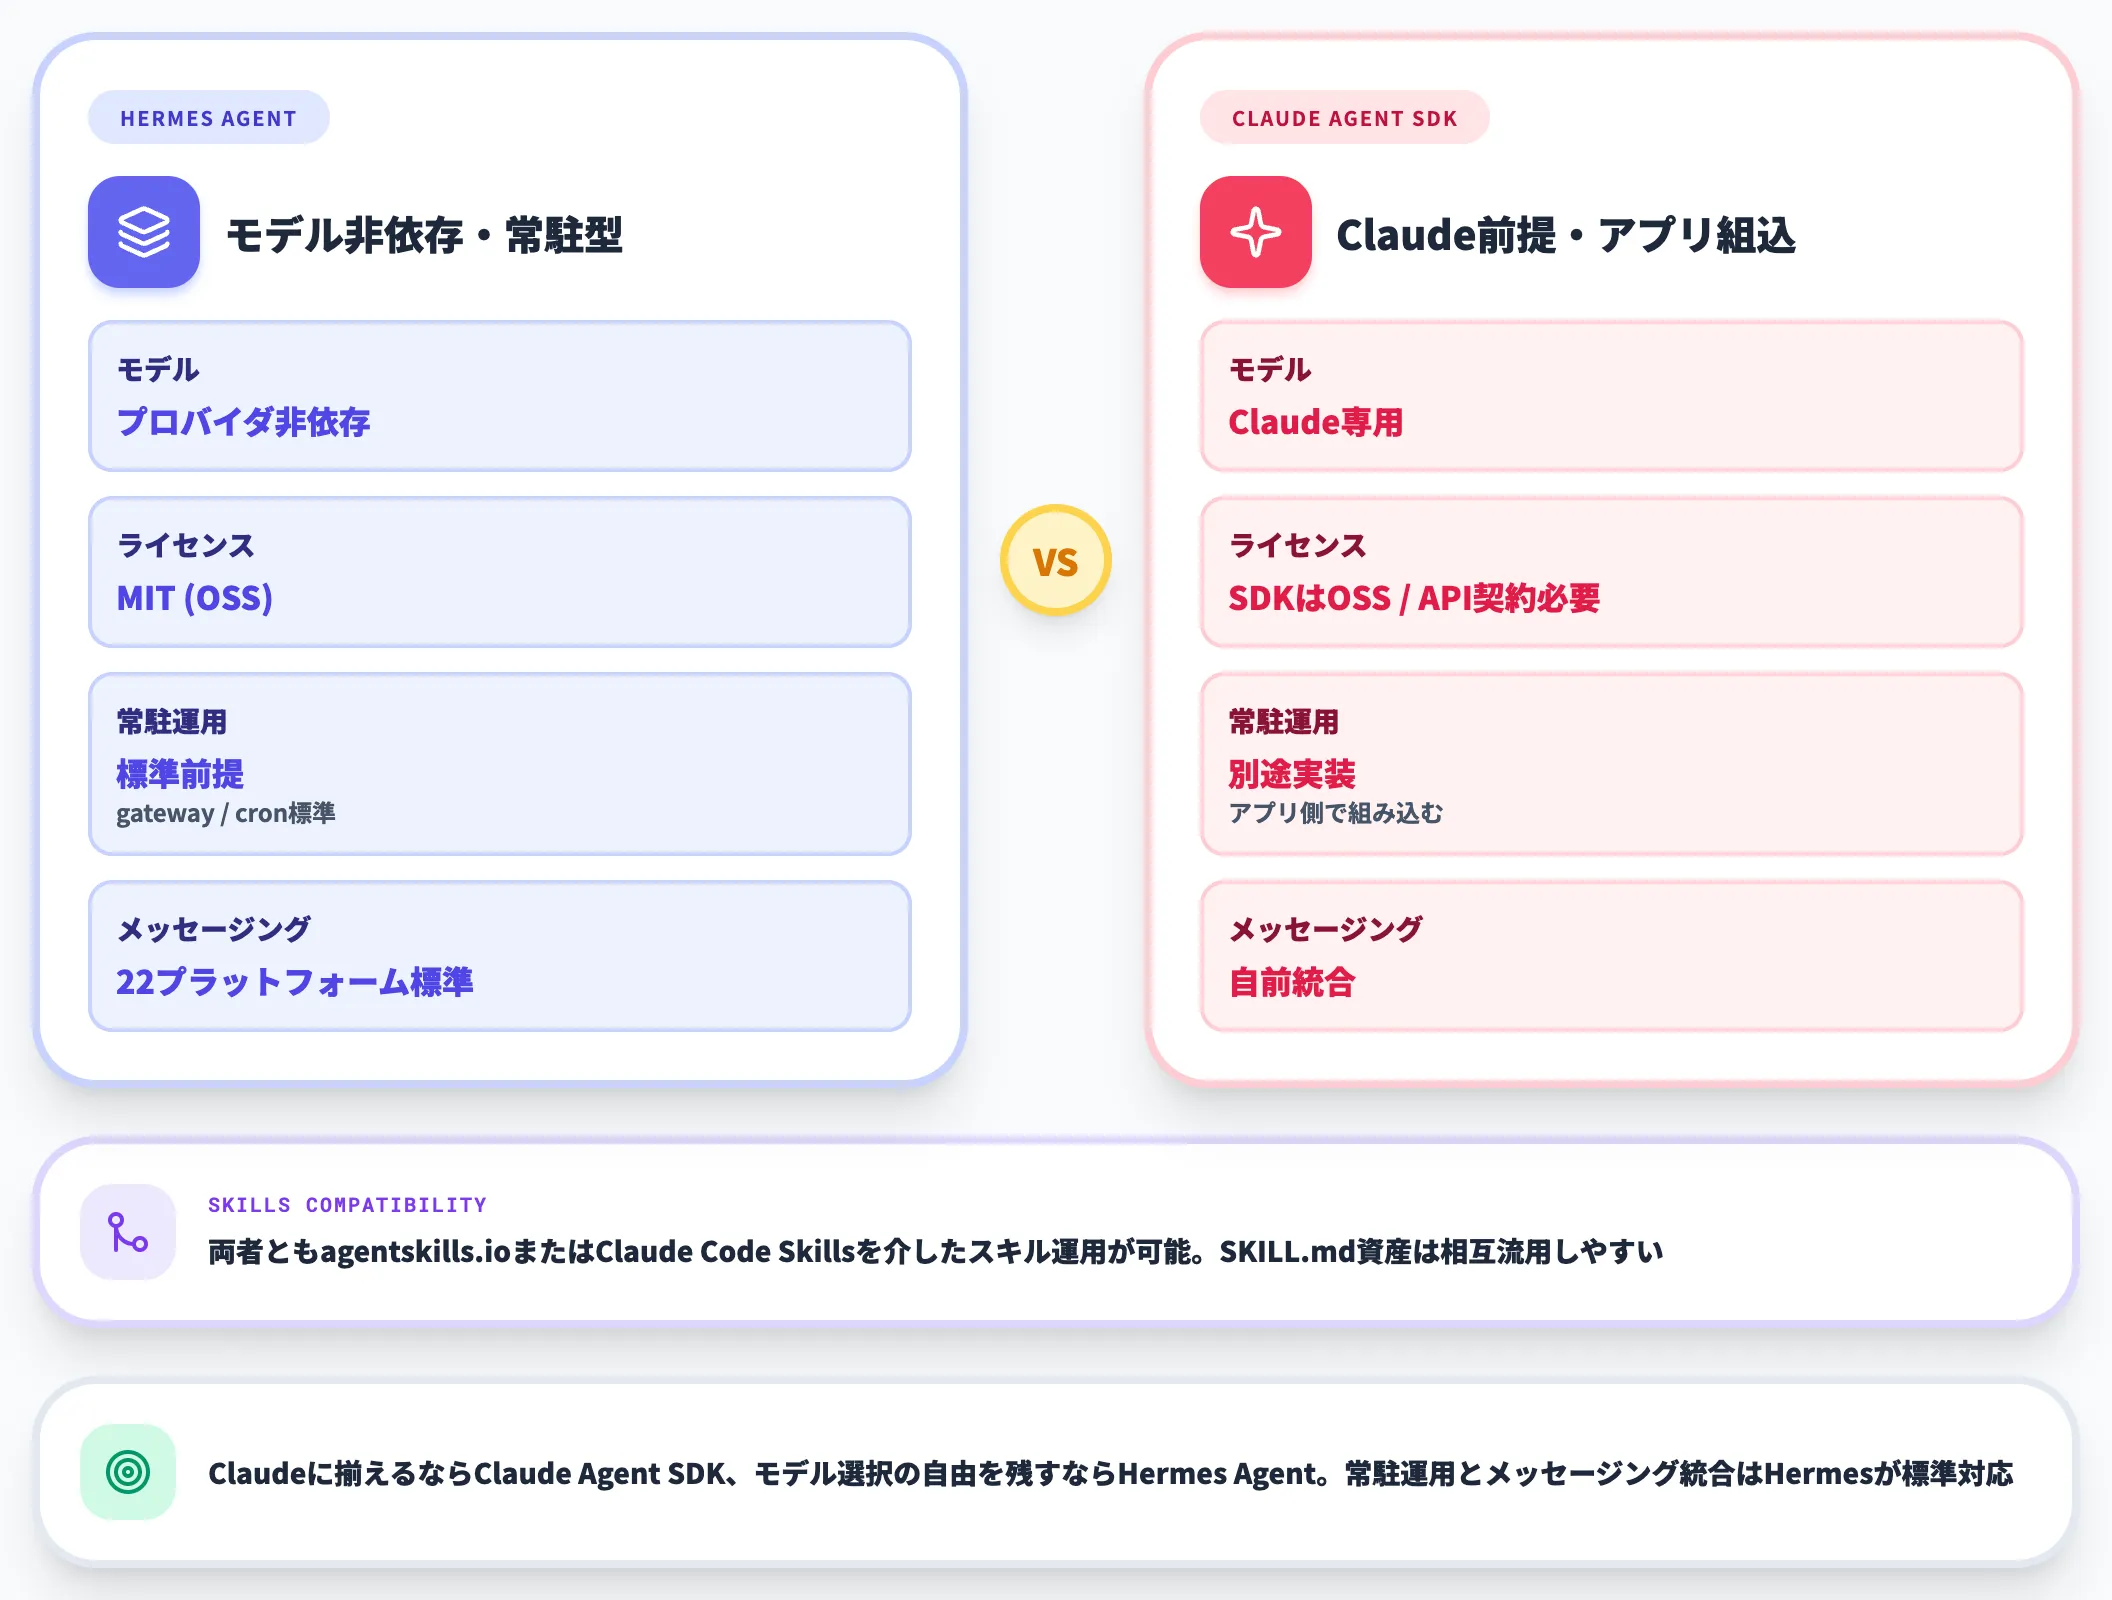Click the MIT (OSS) license value
The image size is (2112, 1600).
click(x=195, y=598)
